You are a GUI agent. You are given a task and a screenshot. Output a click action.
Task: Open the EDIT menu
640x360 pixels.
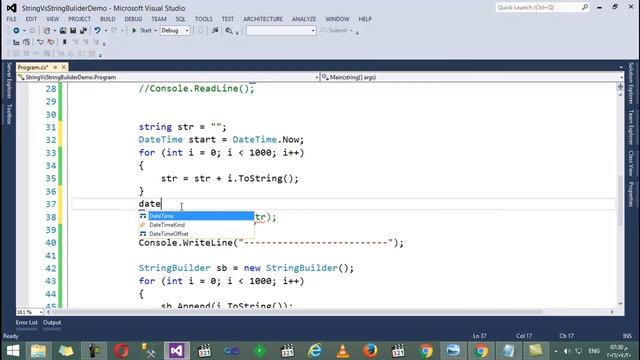[31, 19]
